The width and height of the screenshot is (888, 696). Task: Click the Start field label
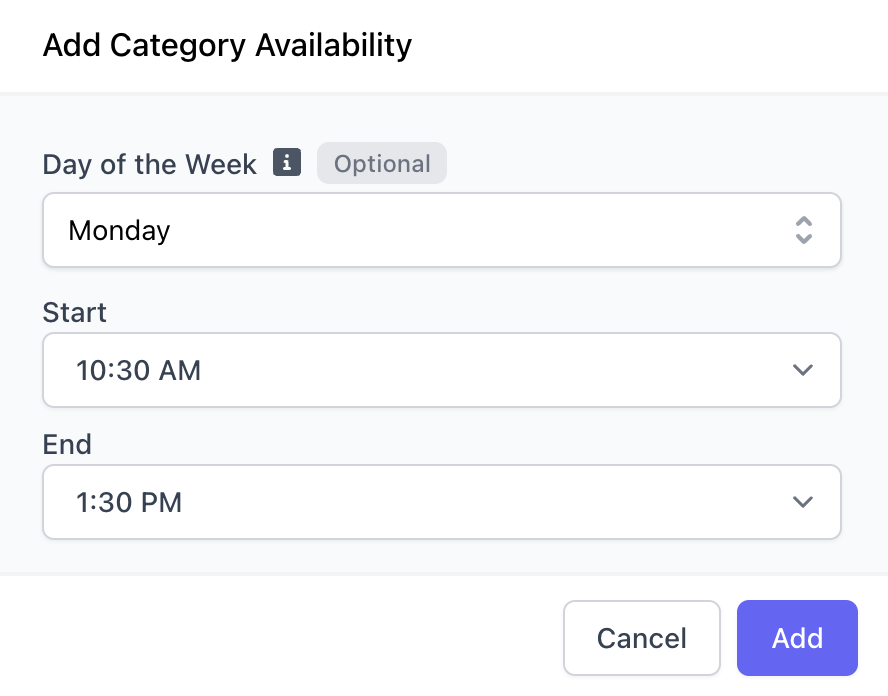(75, 312)
